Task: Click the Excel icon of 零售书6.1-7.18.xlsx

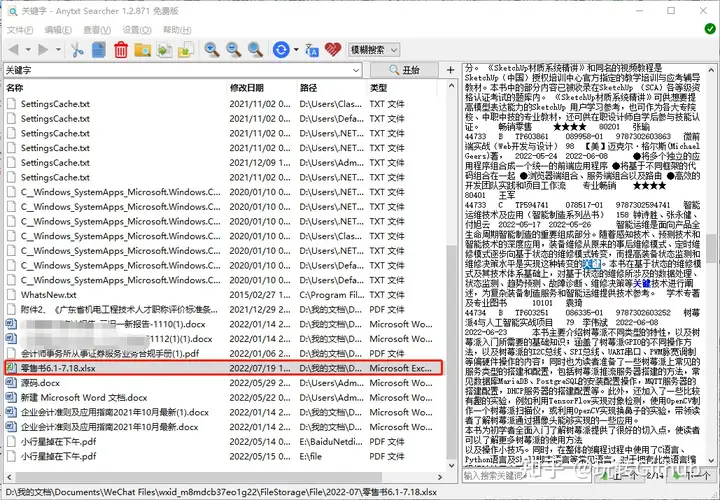Action: 11,368
